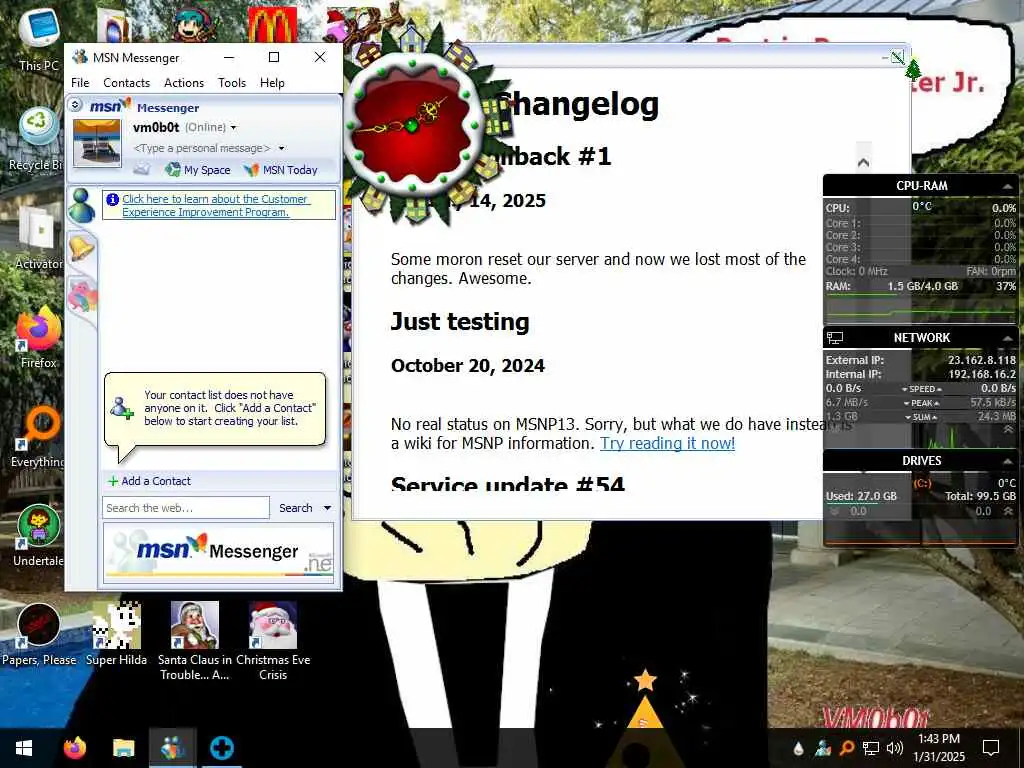
Task: Open the network tray icon
Action: tap(871, 748)
